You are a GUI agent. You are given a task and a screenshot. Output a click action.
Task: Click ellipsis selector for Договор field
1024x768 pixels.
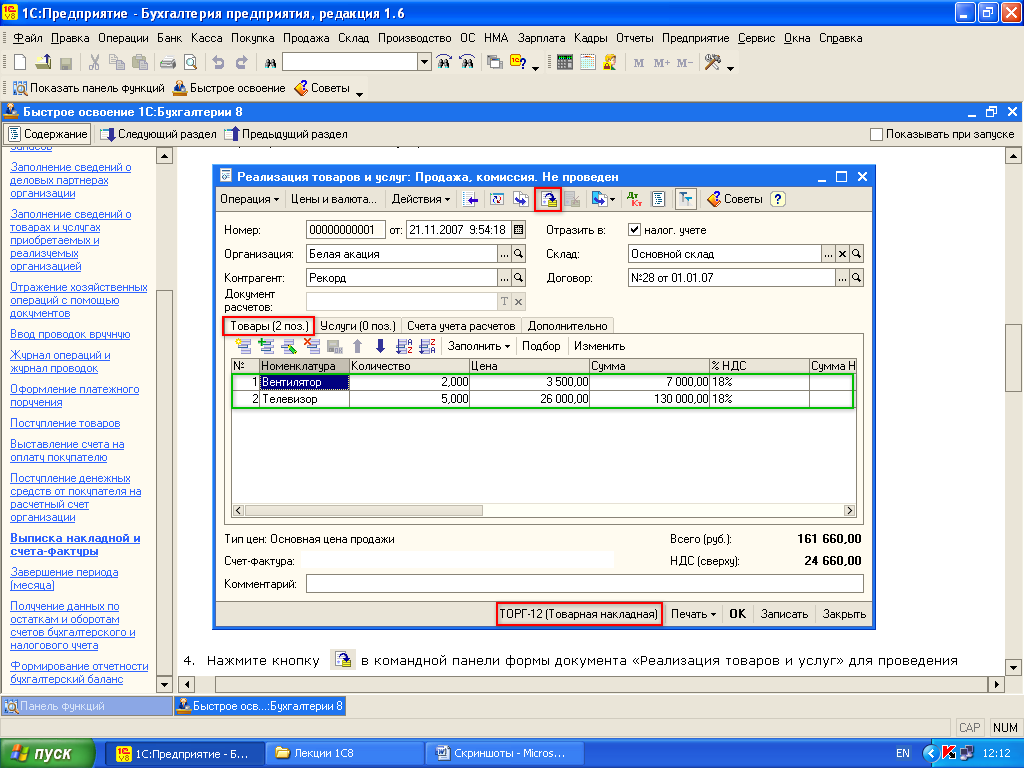tap(842, 278)
